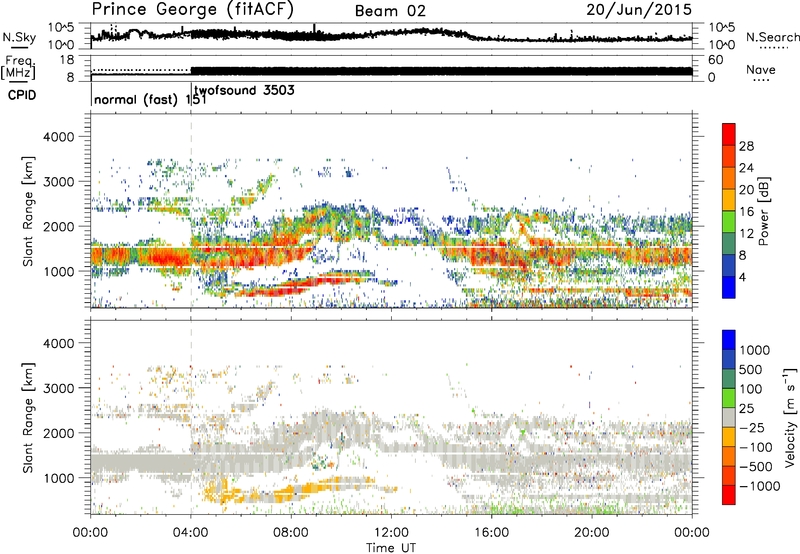Pick the light green 12–16 dB colorbar segment
The height and width of the screenshot is (554, 800).
(729, 222)
